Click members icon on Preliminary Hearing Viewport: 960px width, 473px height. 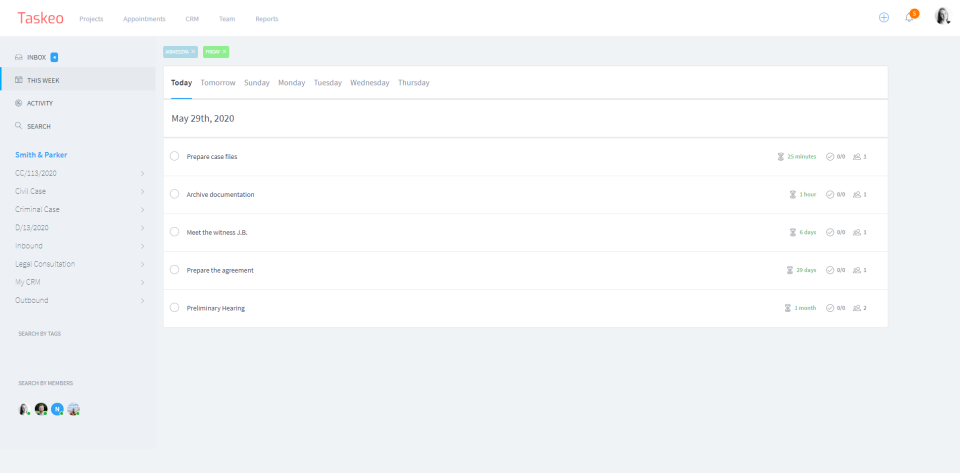tap(857, 308)
